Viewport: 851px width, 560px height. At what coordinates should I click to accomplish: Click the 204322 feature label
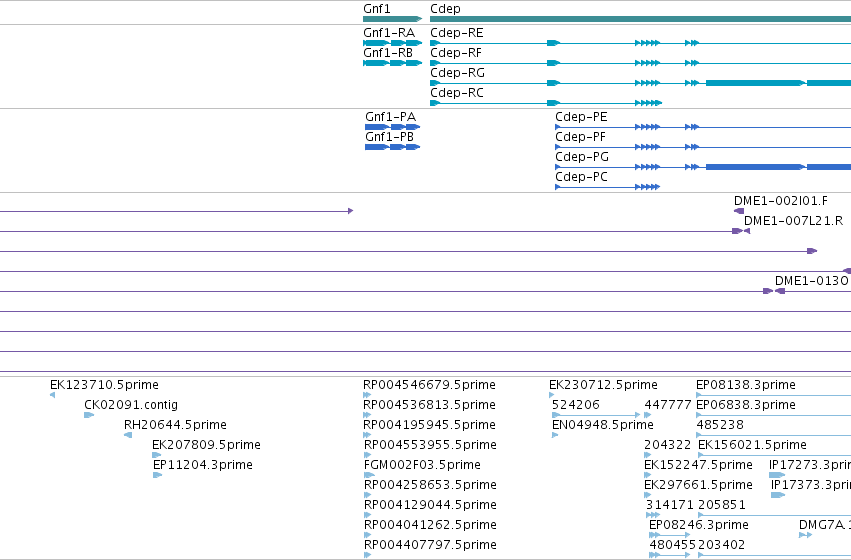pyautogui.click(x=668, y=445)
